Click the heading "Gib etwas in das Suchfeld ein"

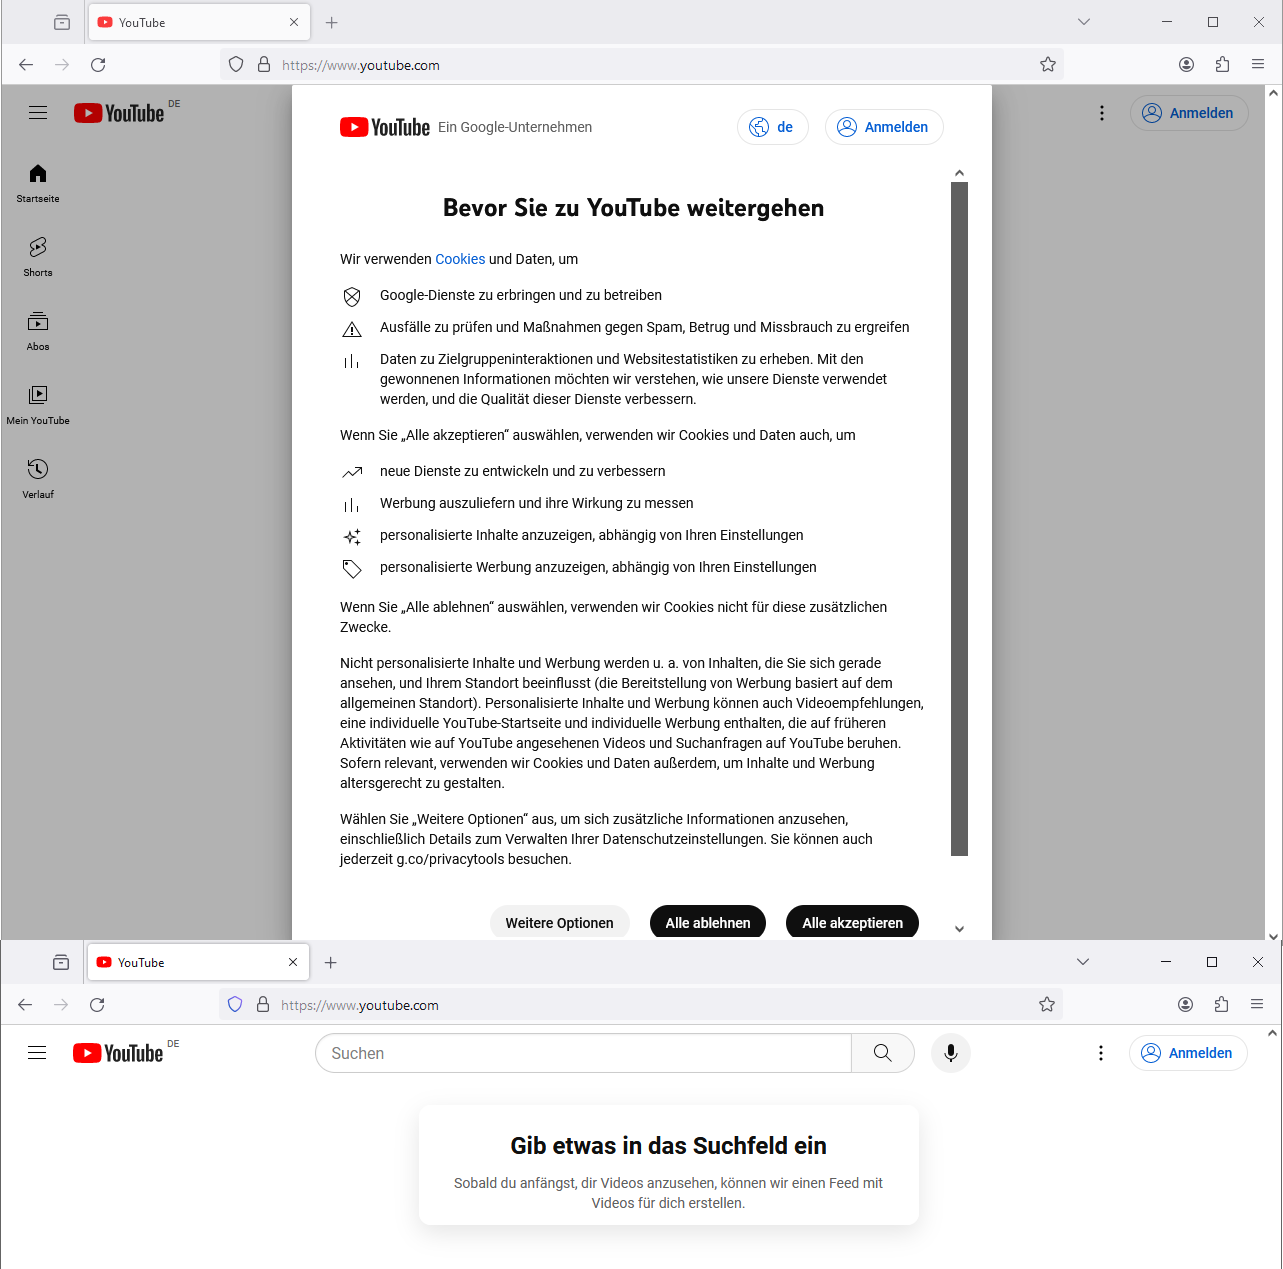pyautogui.click(x=668, y=1146)
